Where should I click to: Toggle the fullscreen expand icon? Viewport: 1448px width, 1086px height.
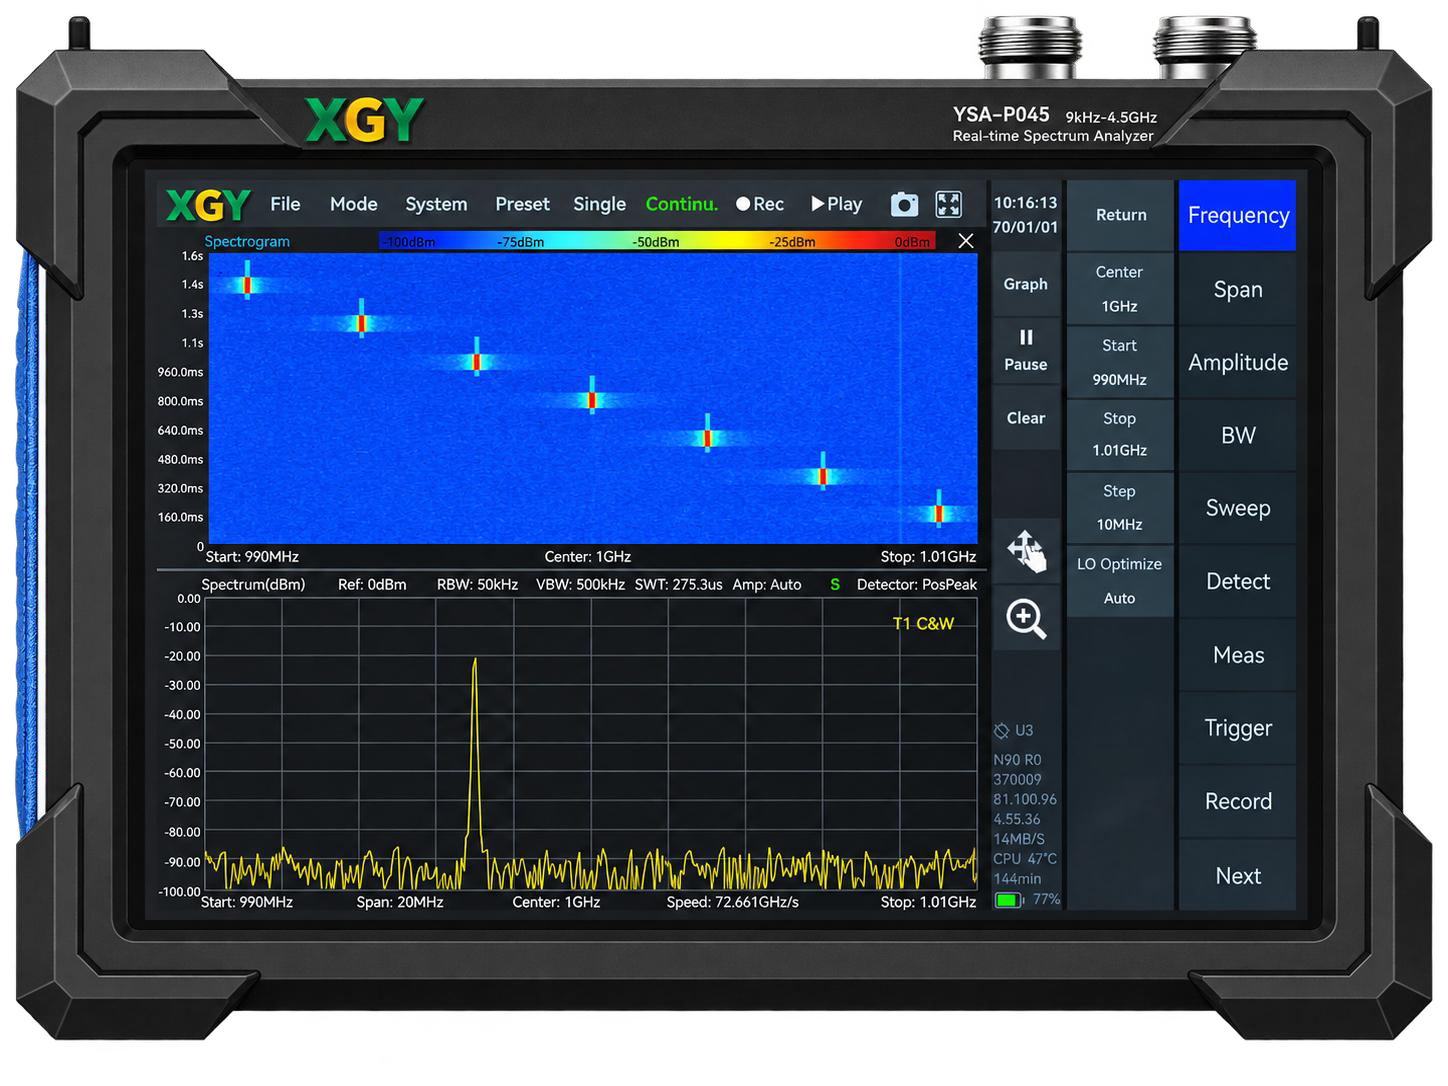click(x=948, y=204)
